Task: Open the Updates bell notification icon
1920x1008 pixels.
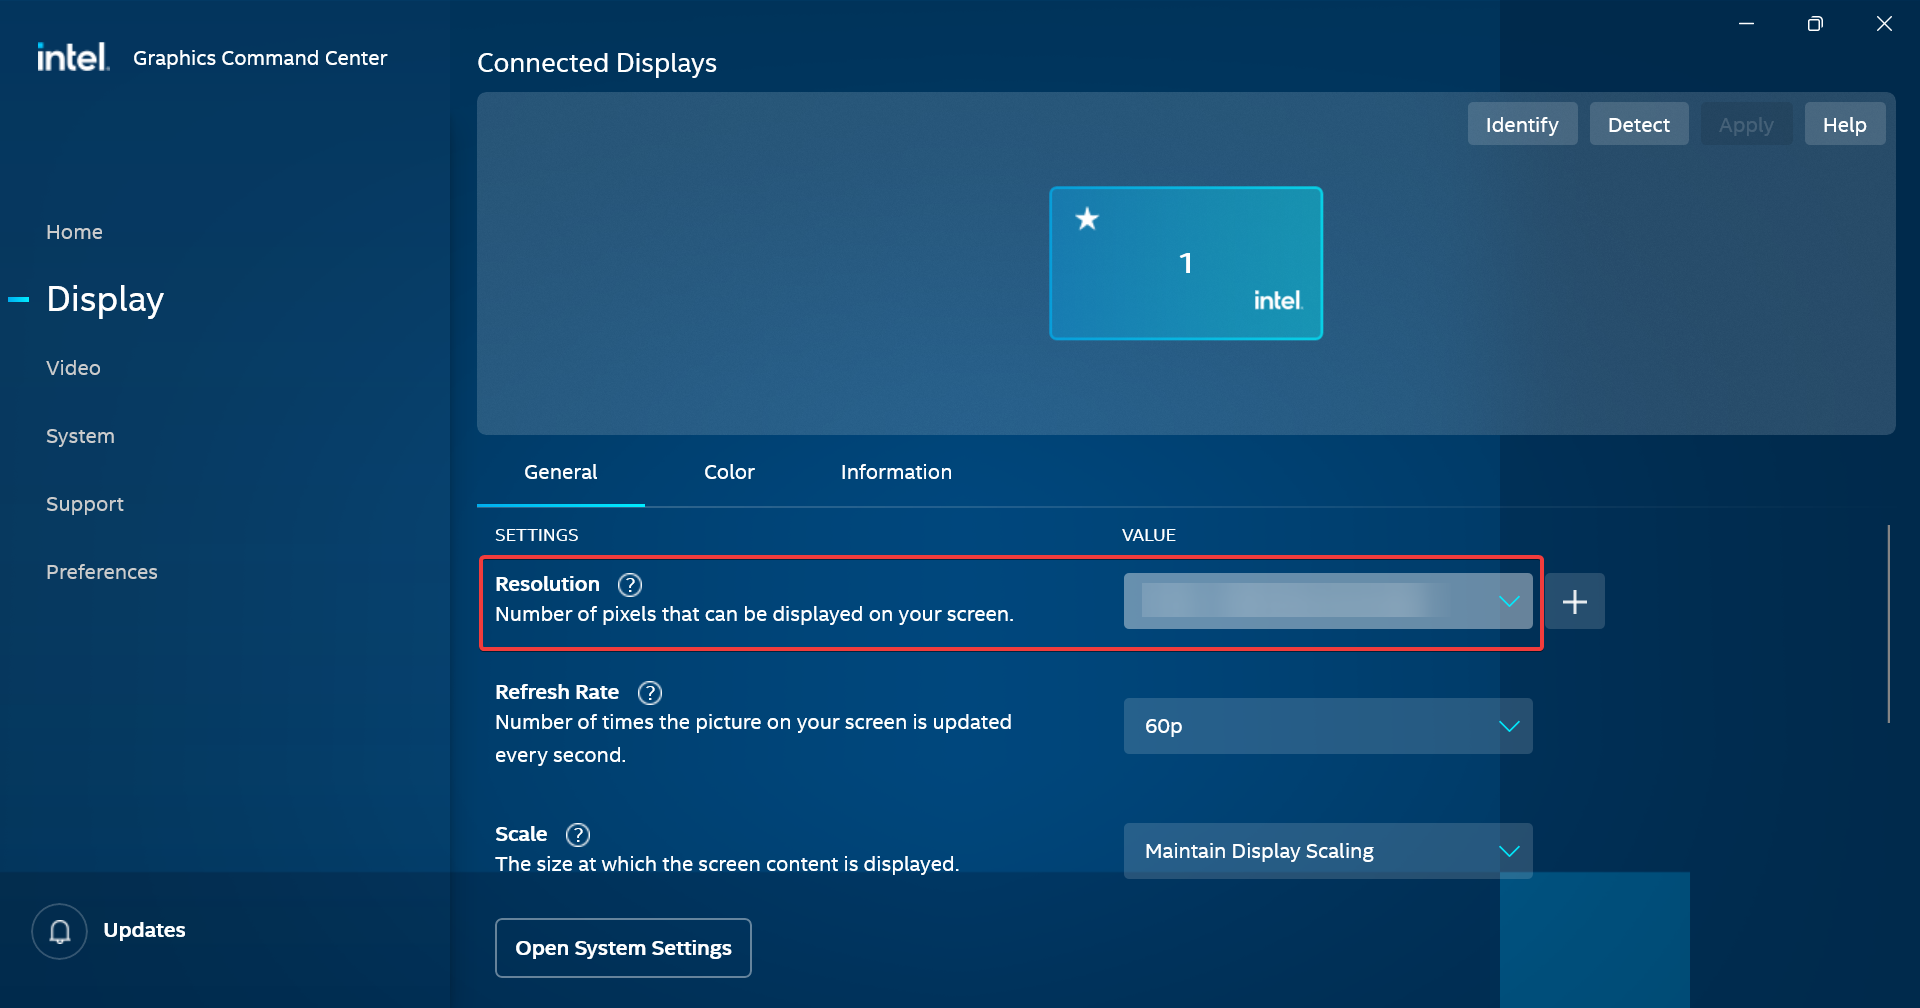Action: pos(60,931)
